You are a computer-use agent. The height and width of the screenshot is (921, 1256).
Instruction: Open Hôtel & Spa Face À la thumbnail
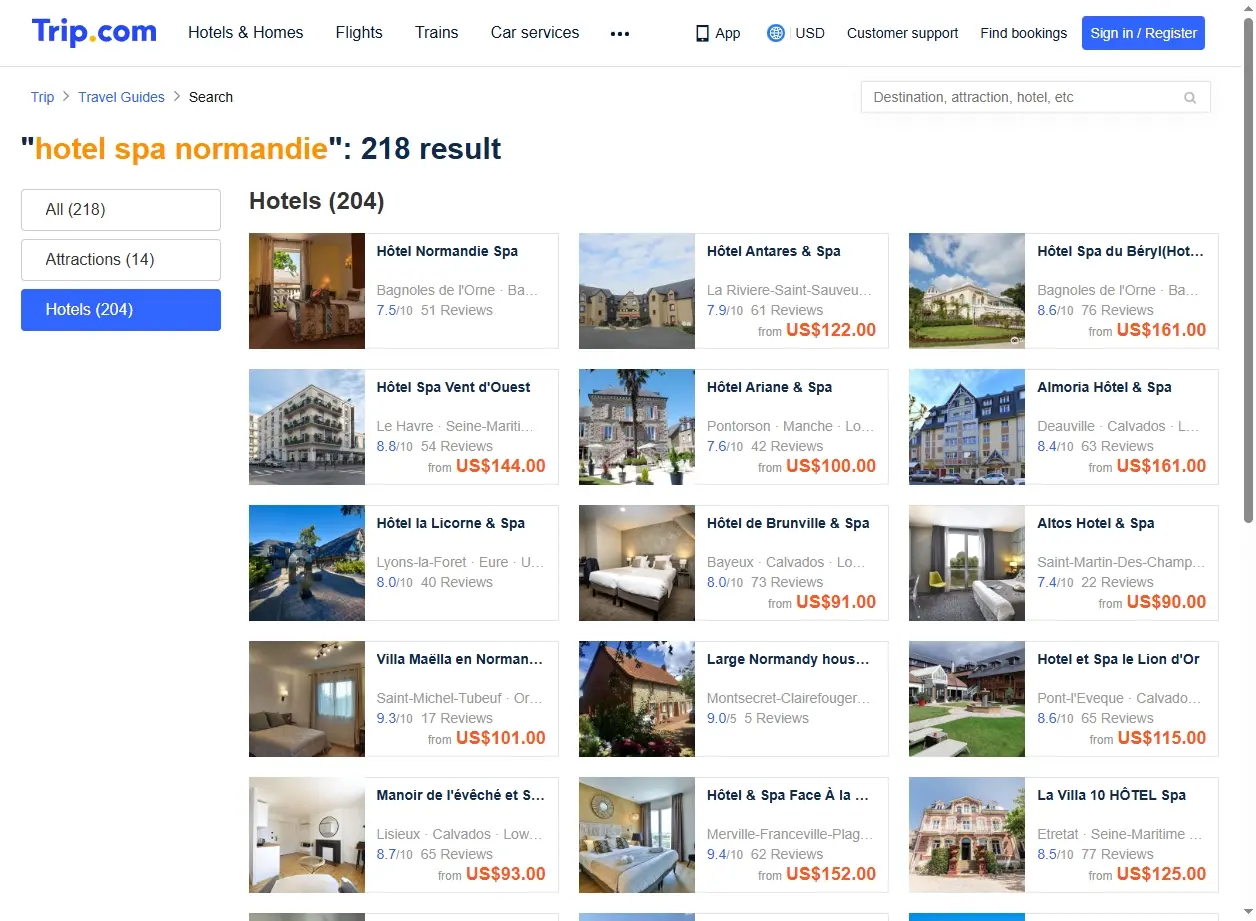[637, 835]
